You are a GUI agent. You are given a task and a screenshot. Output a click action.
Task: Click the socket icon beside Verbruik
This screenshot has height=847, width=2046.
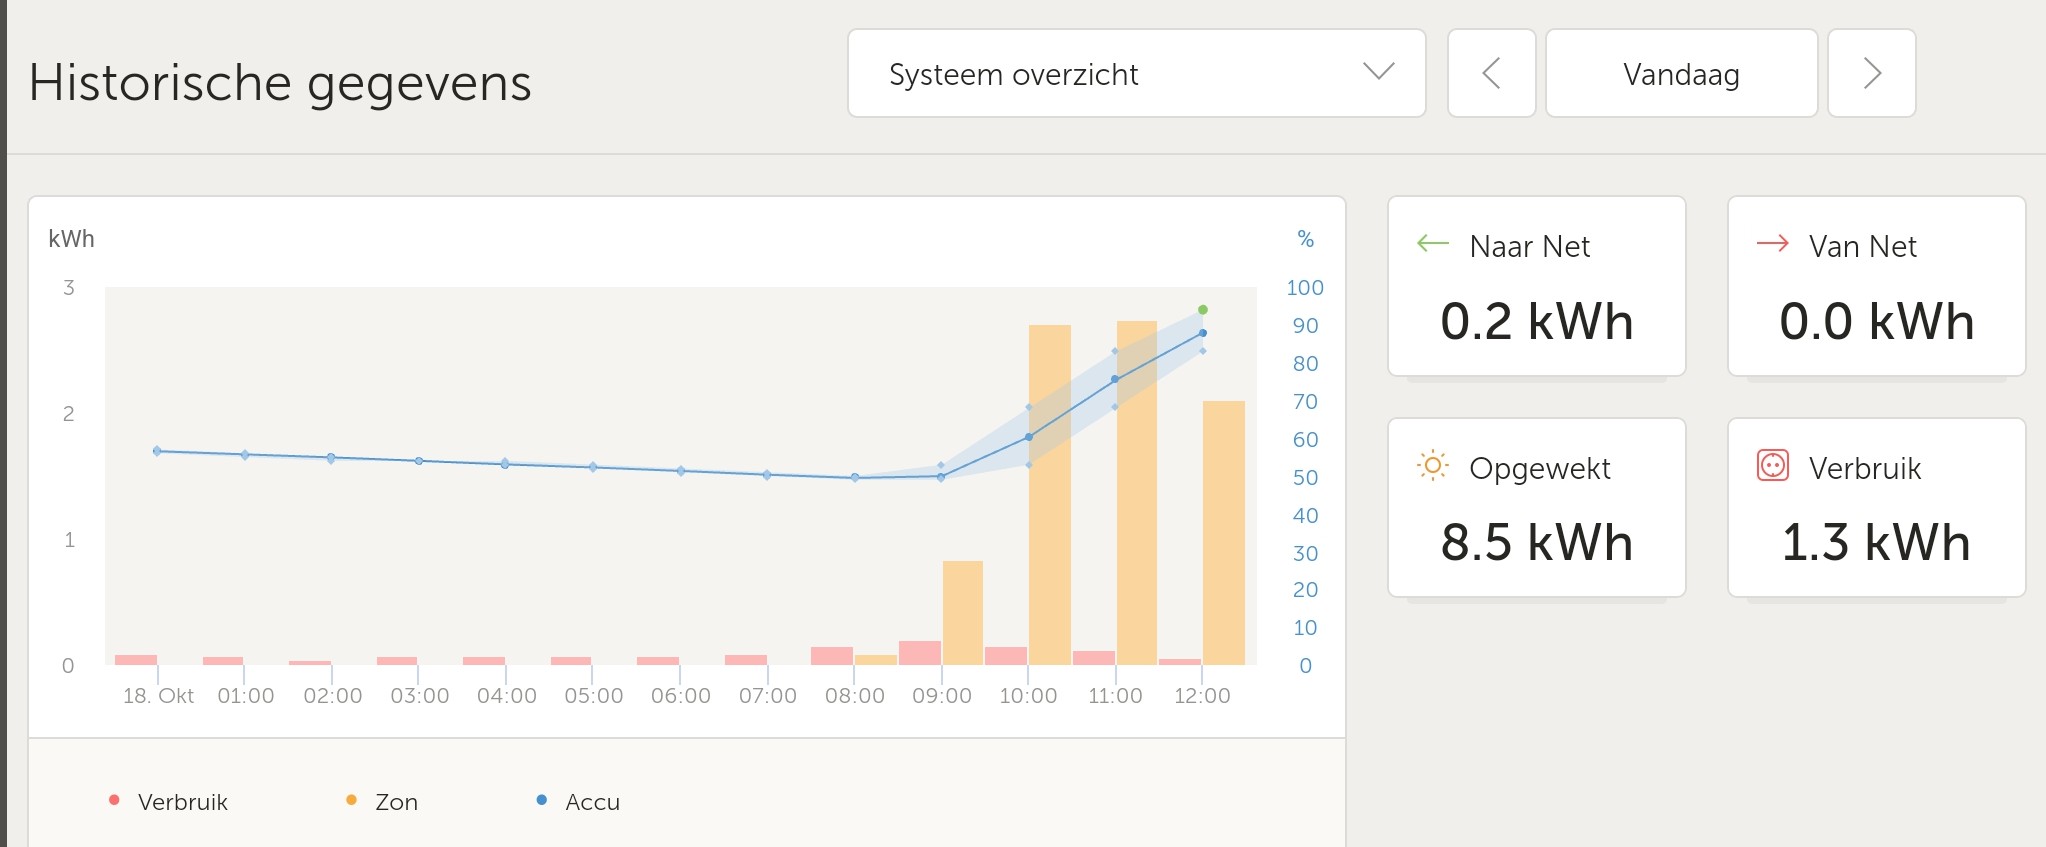click(x=1772, y=466)
